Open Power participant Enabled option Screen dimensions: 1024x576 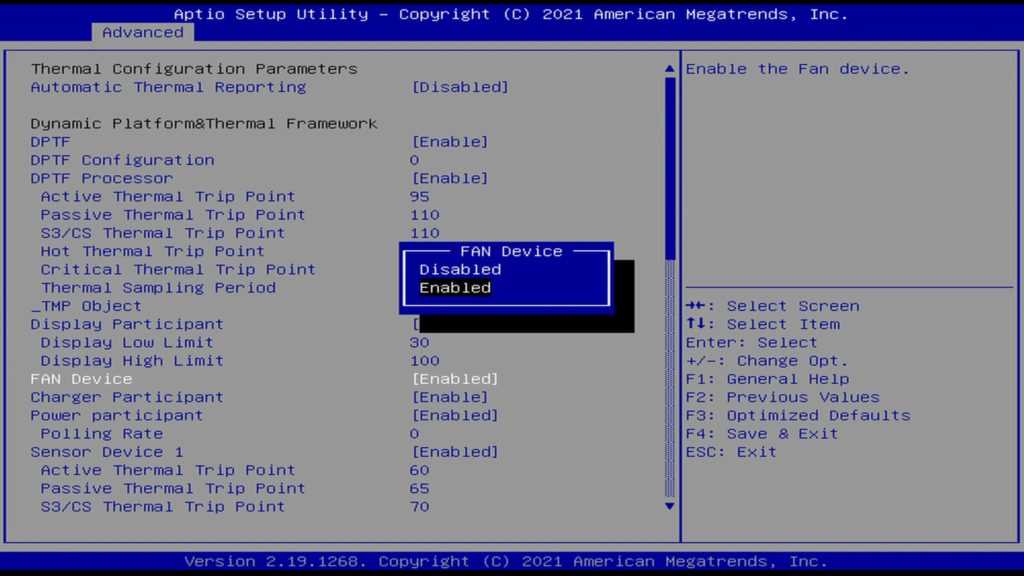click(455, 415)
